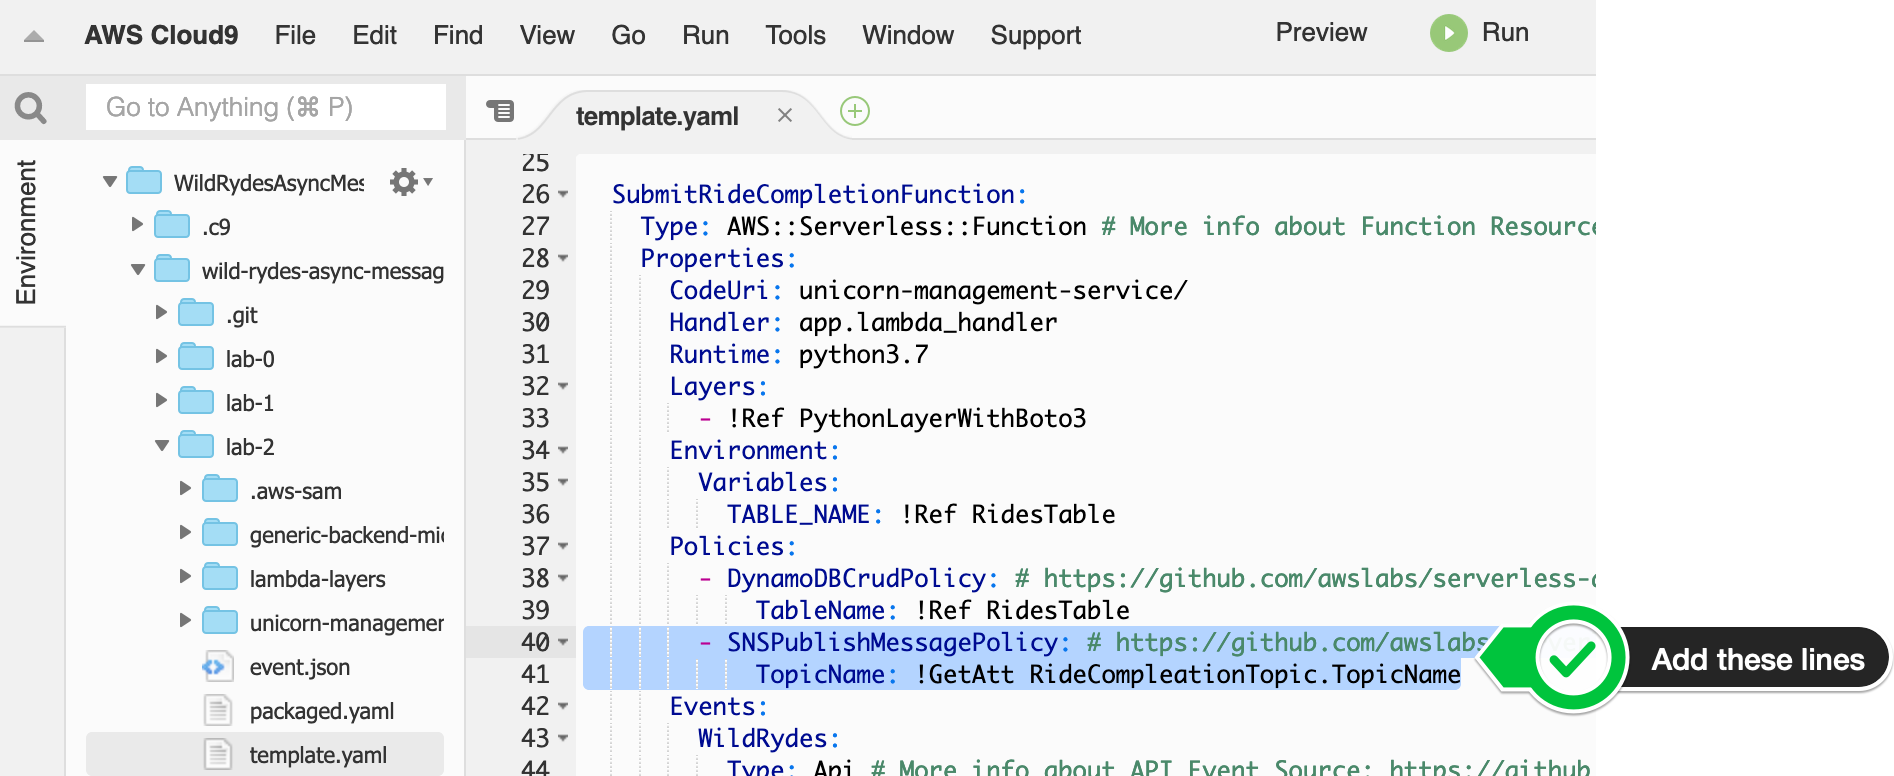Image resolution: width=1894 pixels, height=776 pixels.
Task: Fold the SNSPublishMessagePolicy block at line 40
Action: (x=563, y=643)
